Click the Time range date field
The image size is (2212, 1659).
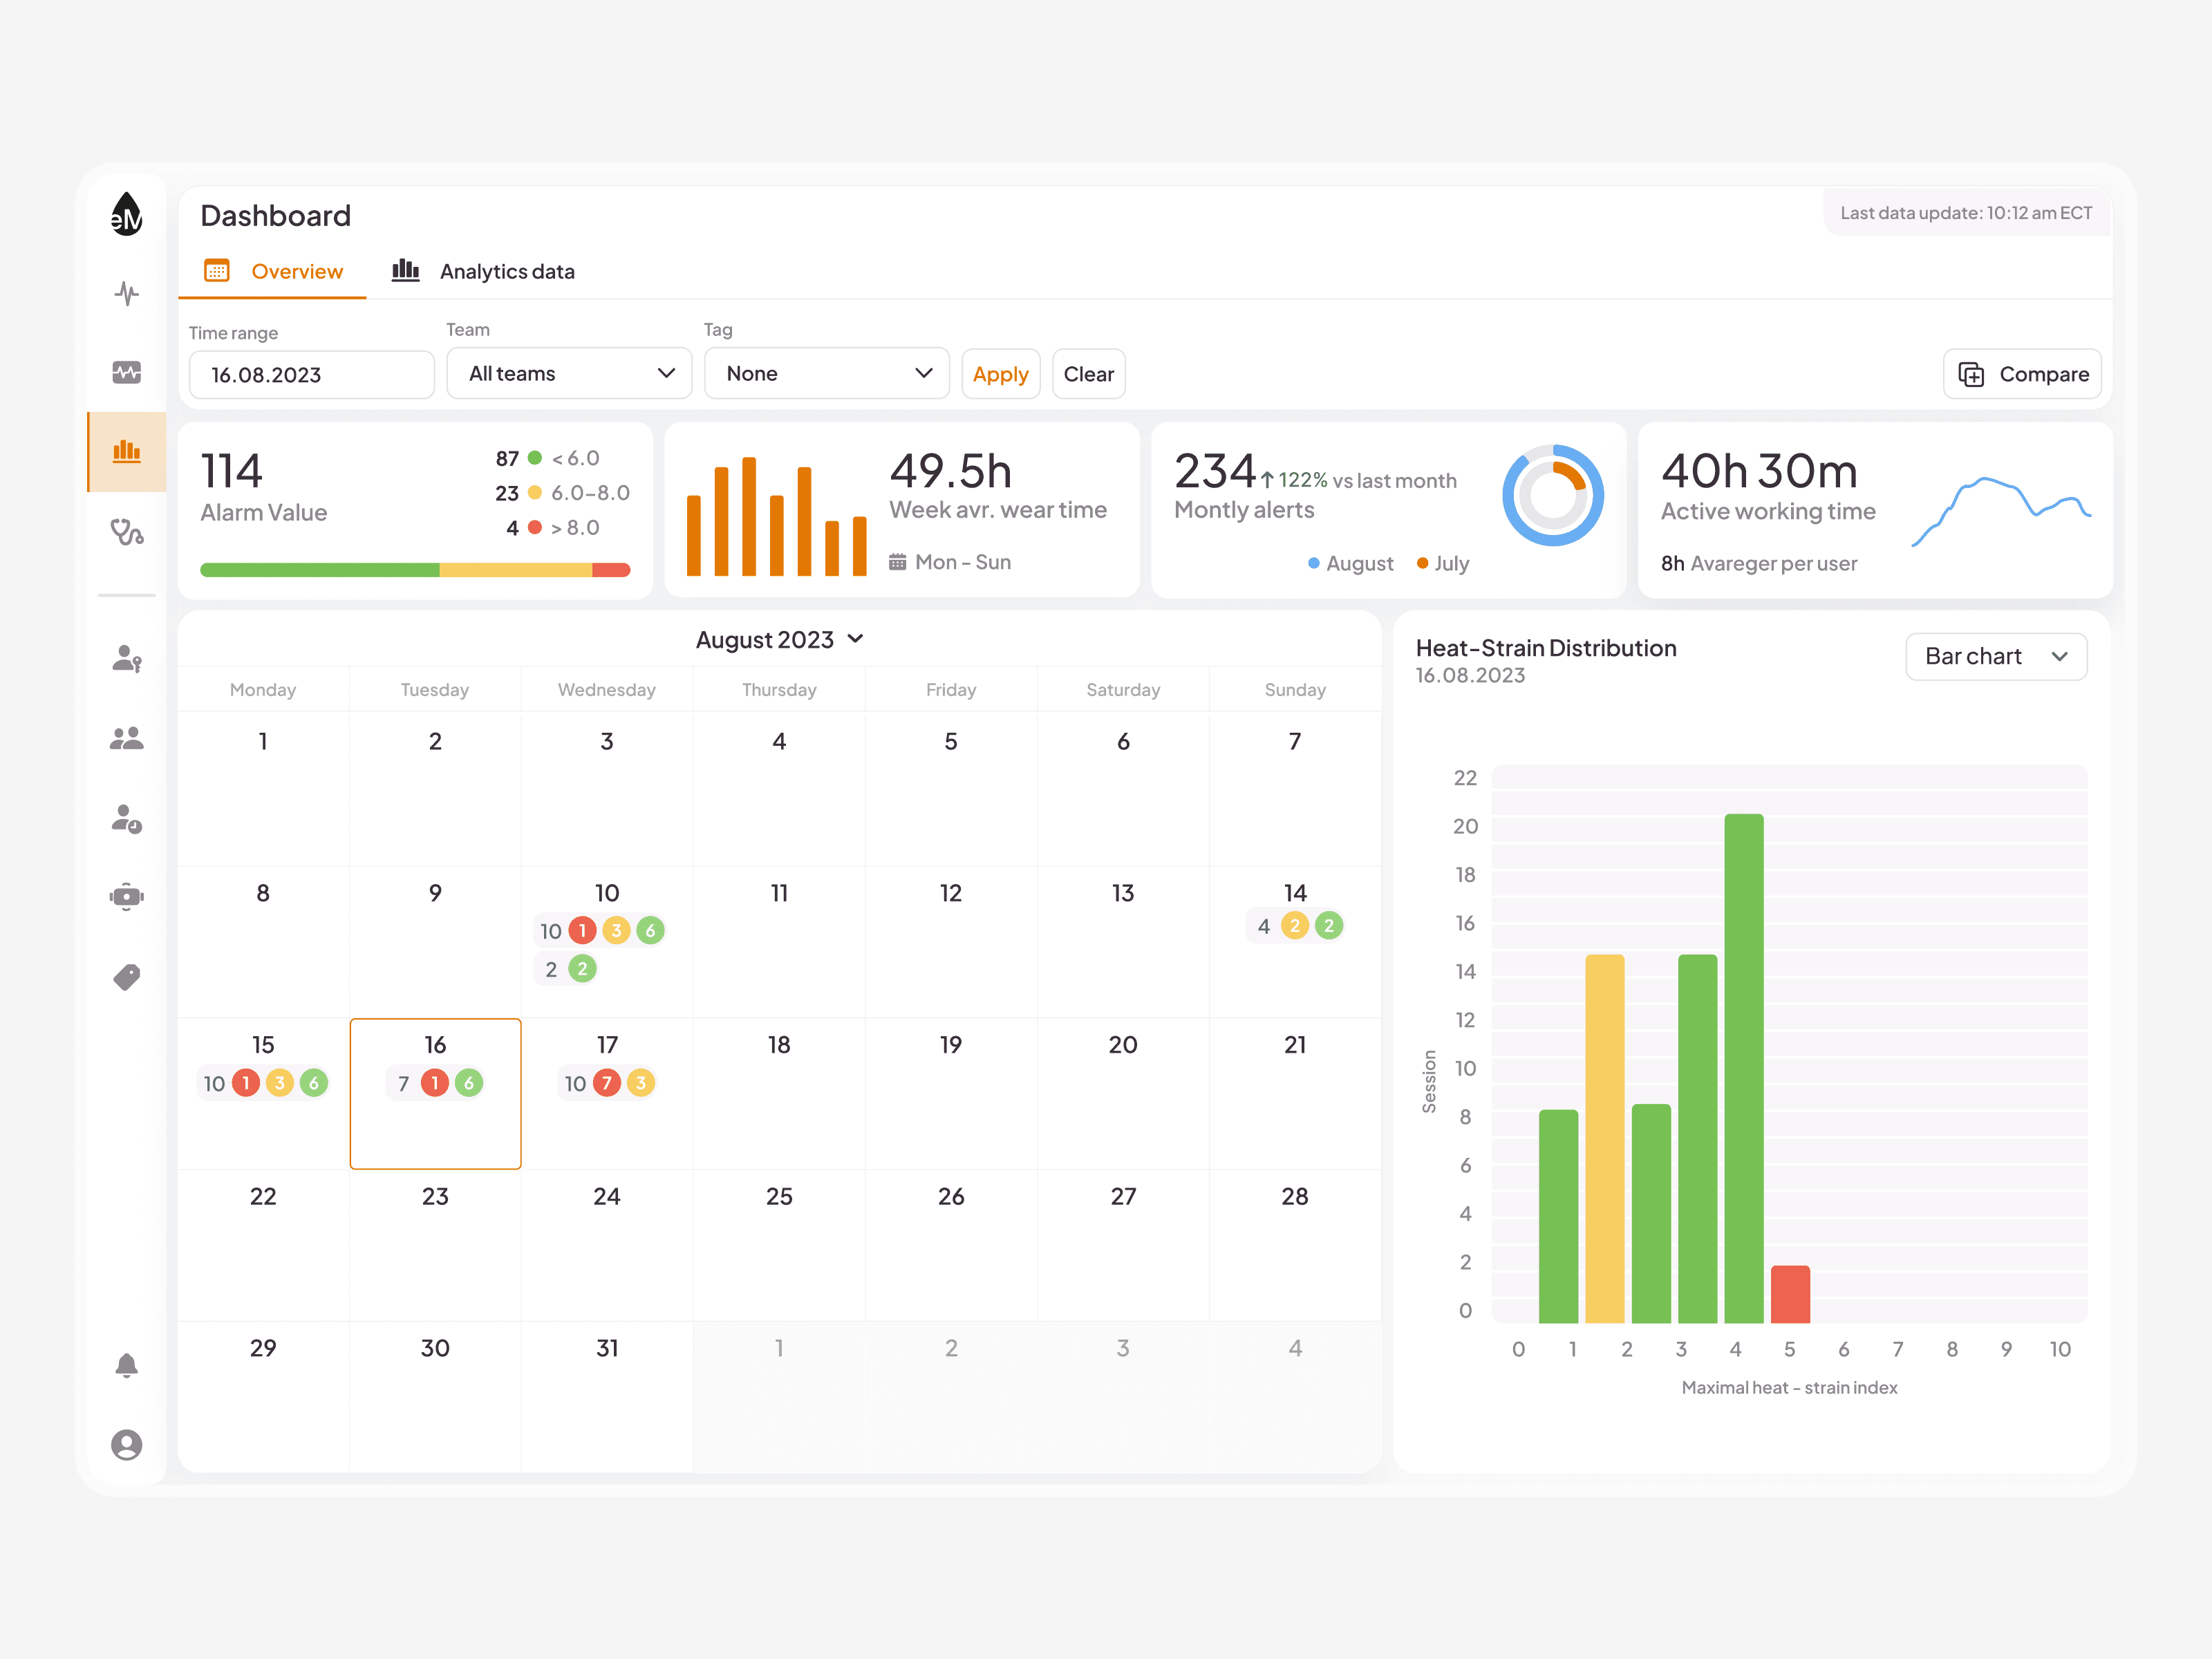click(x=311, y=375)
